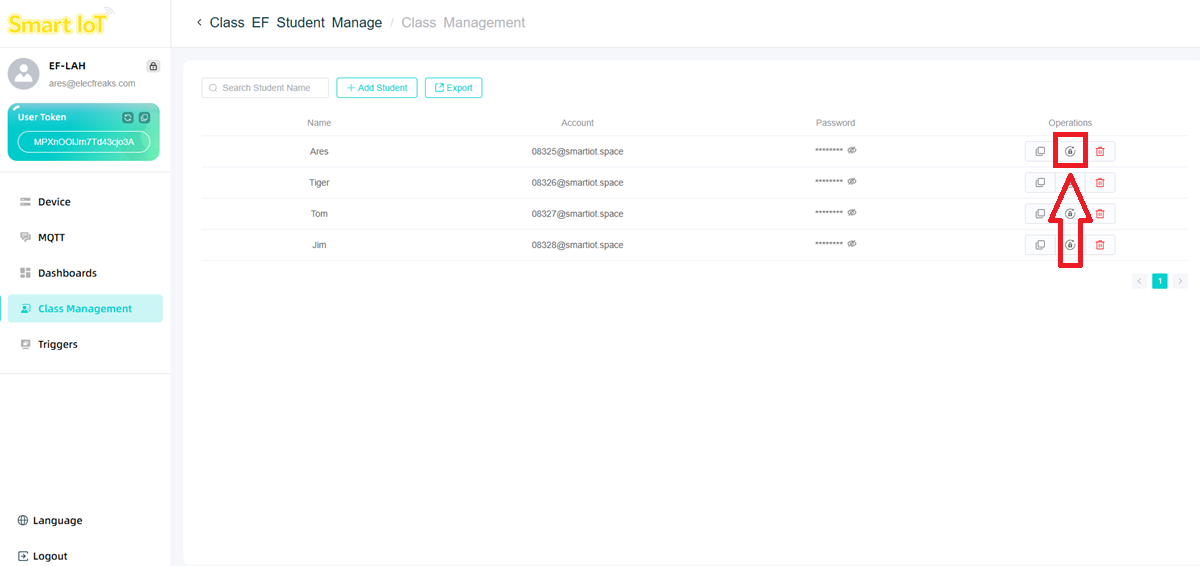Image resolution: width=1200 pixels, height=566 pixels.
Task: Copy the User Token to clipboard
Action: [144, 118]
